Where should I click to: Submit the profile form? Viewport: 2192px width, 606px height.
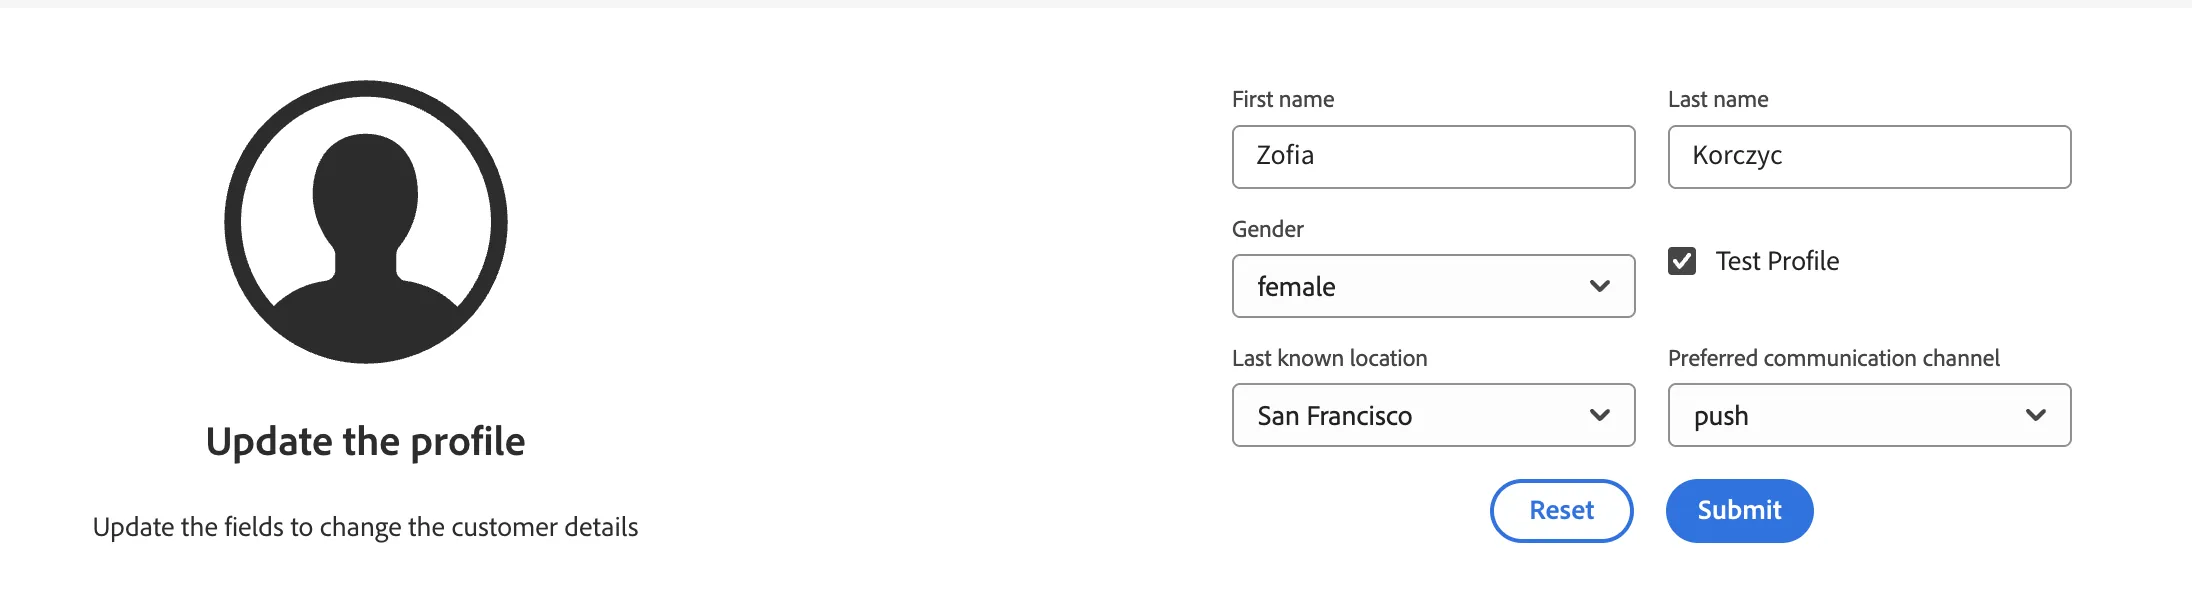[x=1739, y=511]
